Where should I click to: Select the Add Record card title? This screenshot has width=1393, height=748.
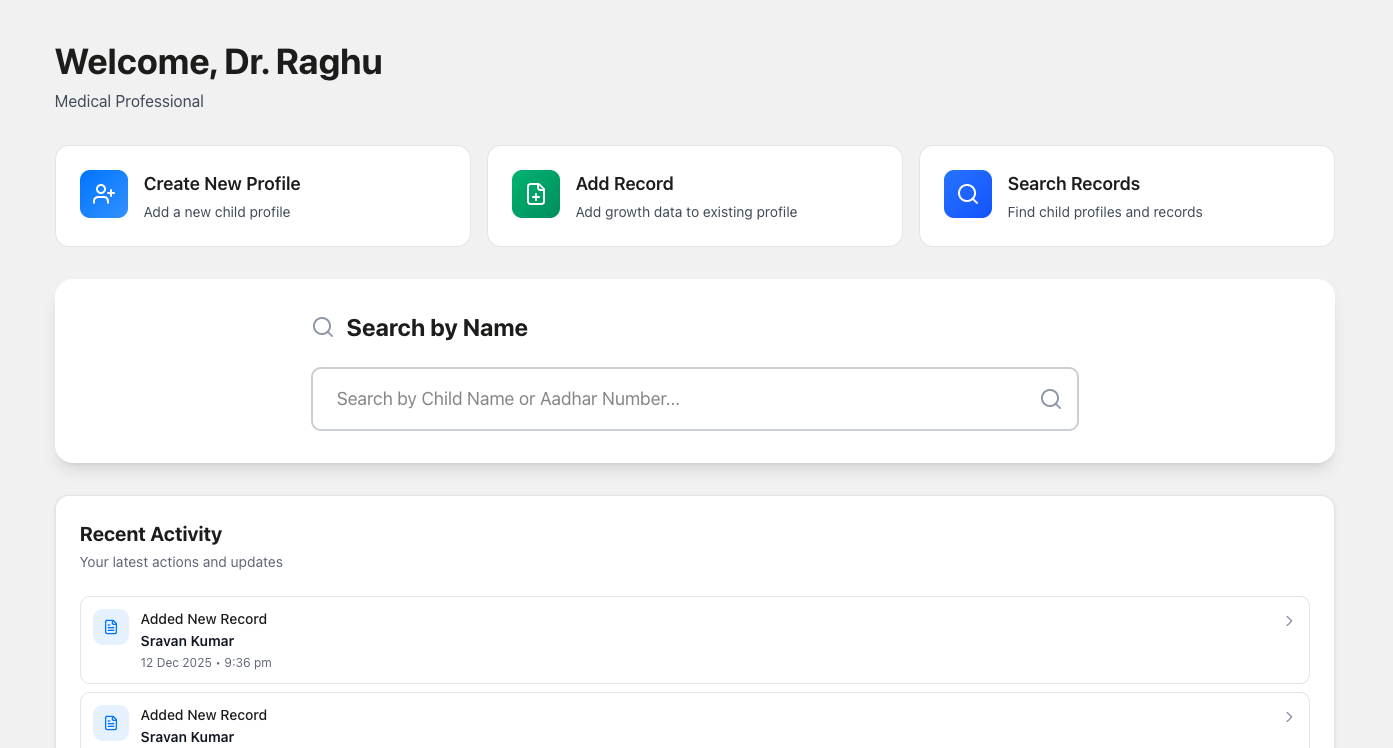(x=624, y=184)
